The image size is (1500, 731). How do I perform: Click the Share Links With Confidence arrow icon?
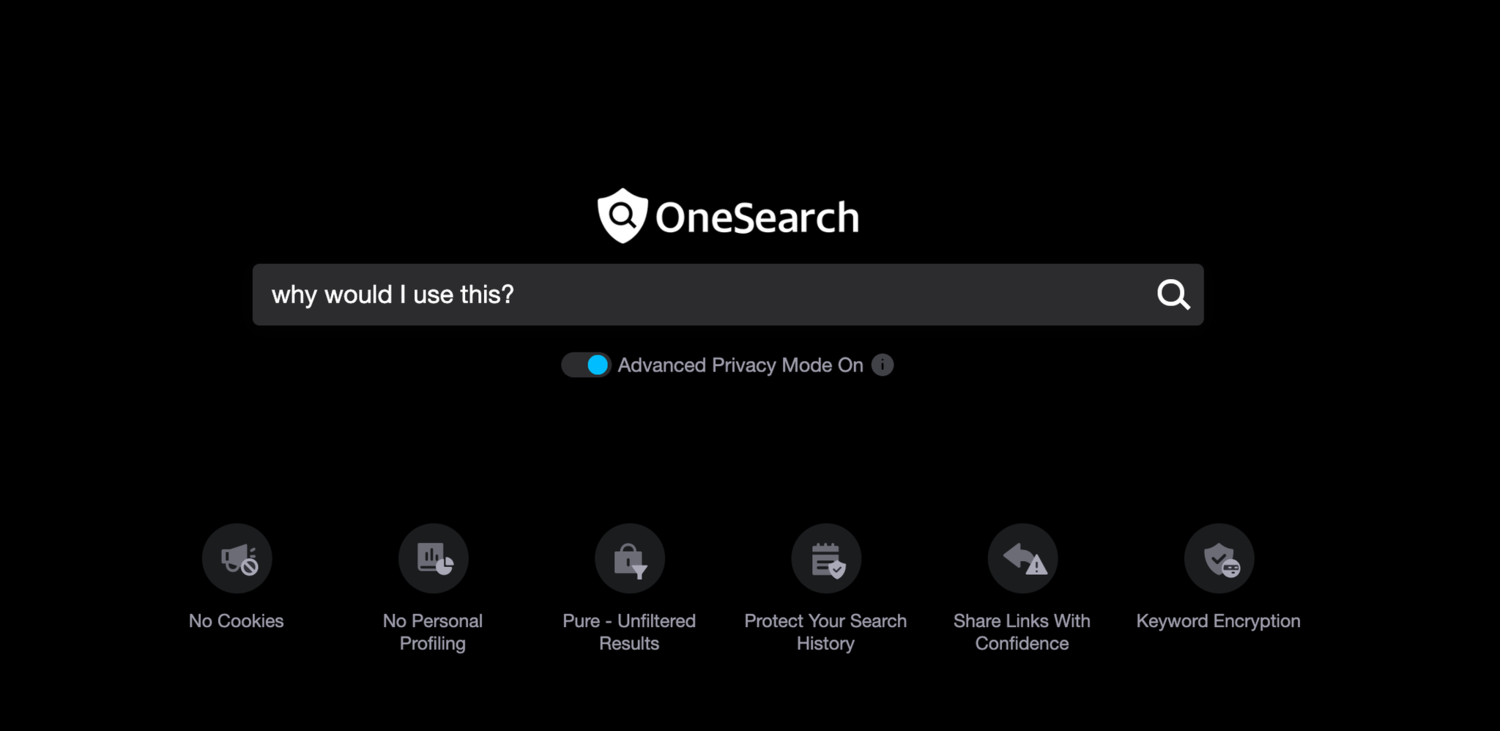coord(1022,558)
